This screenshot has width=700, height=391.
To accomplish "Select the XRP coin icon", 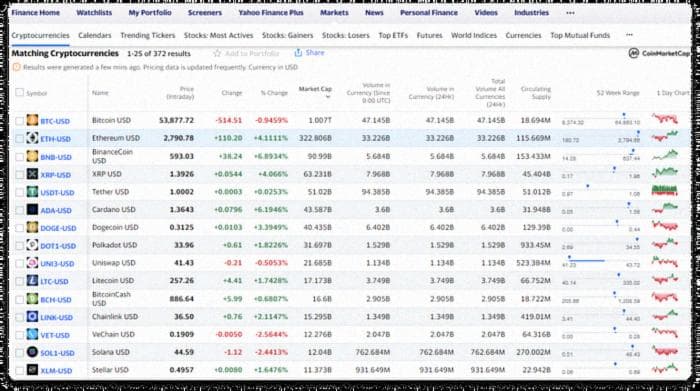I will coord(32,174).
